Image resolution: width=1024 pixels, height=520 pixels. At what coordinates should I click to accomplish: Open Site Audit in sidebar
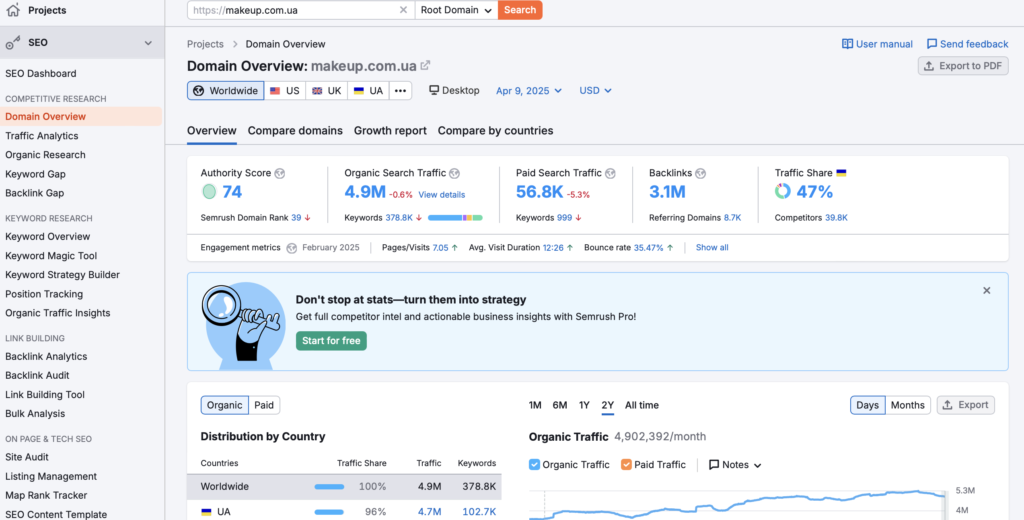click(27, 457)
